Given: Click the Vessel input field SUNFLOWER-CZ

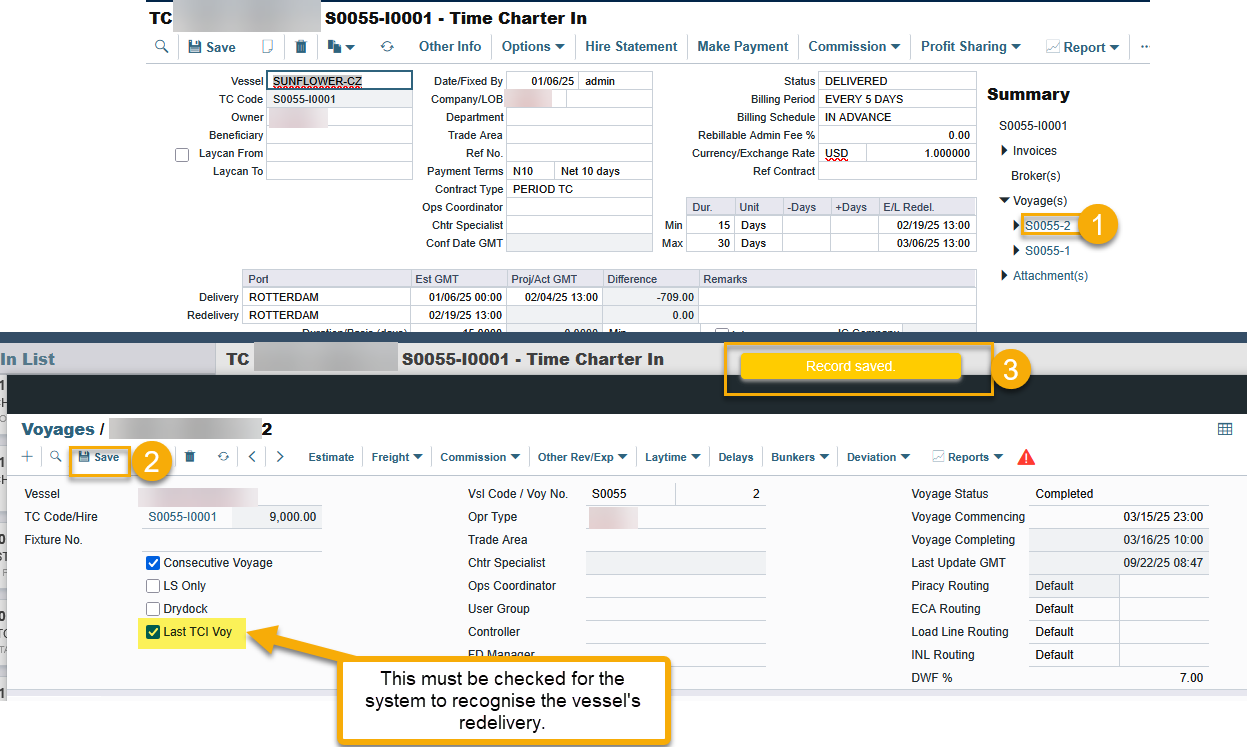Looking at the screenshot, I should pos(339,81).
